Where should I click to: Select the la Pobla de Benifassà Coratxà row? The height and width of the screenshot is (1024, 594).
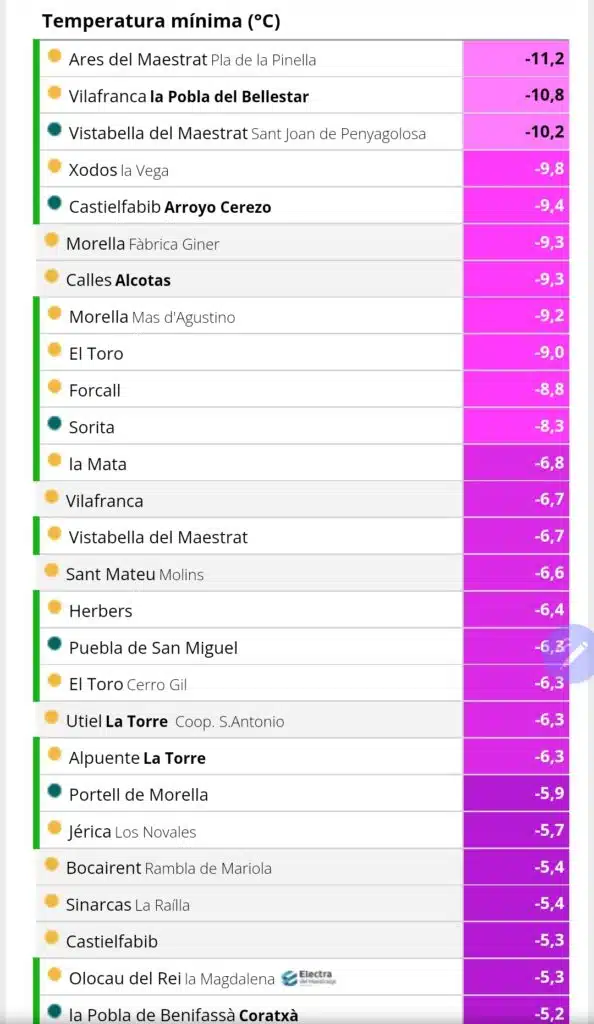(x=302, y=1010)
